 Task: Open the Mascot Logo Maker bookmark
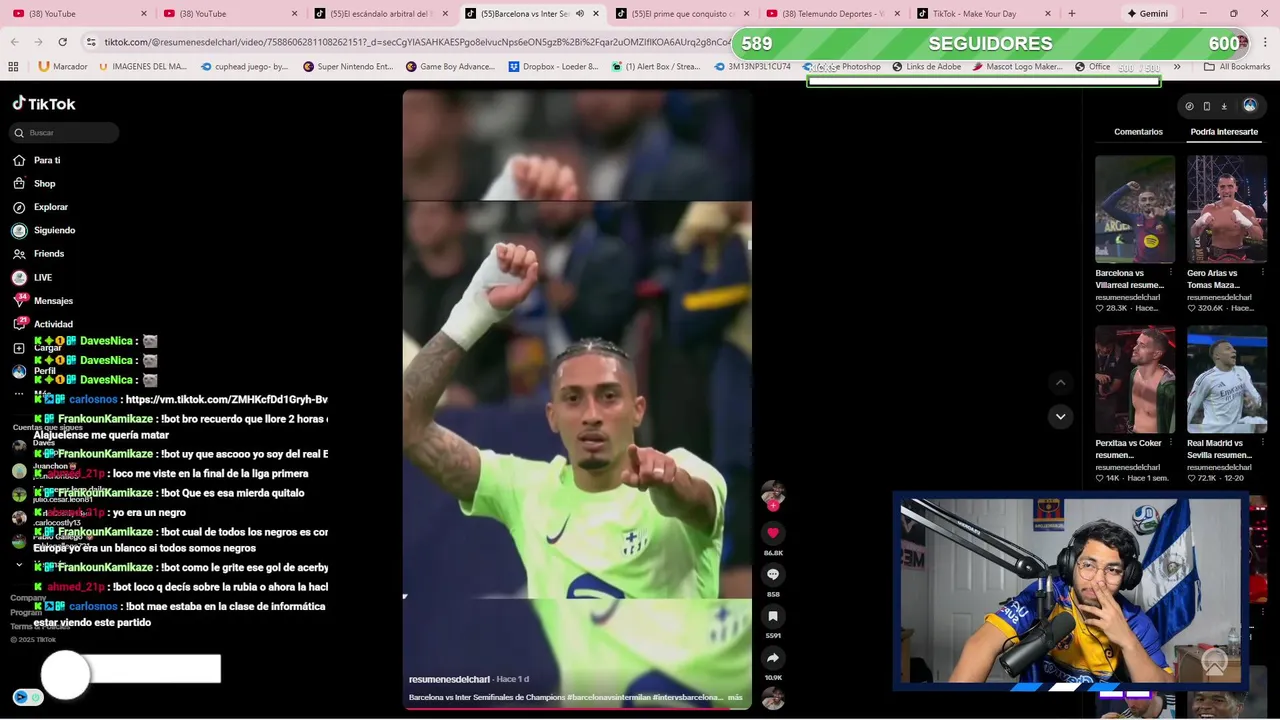coord(1017,67)
